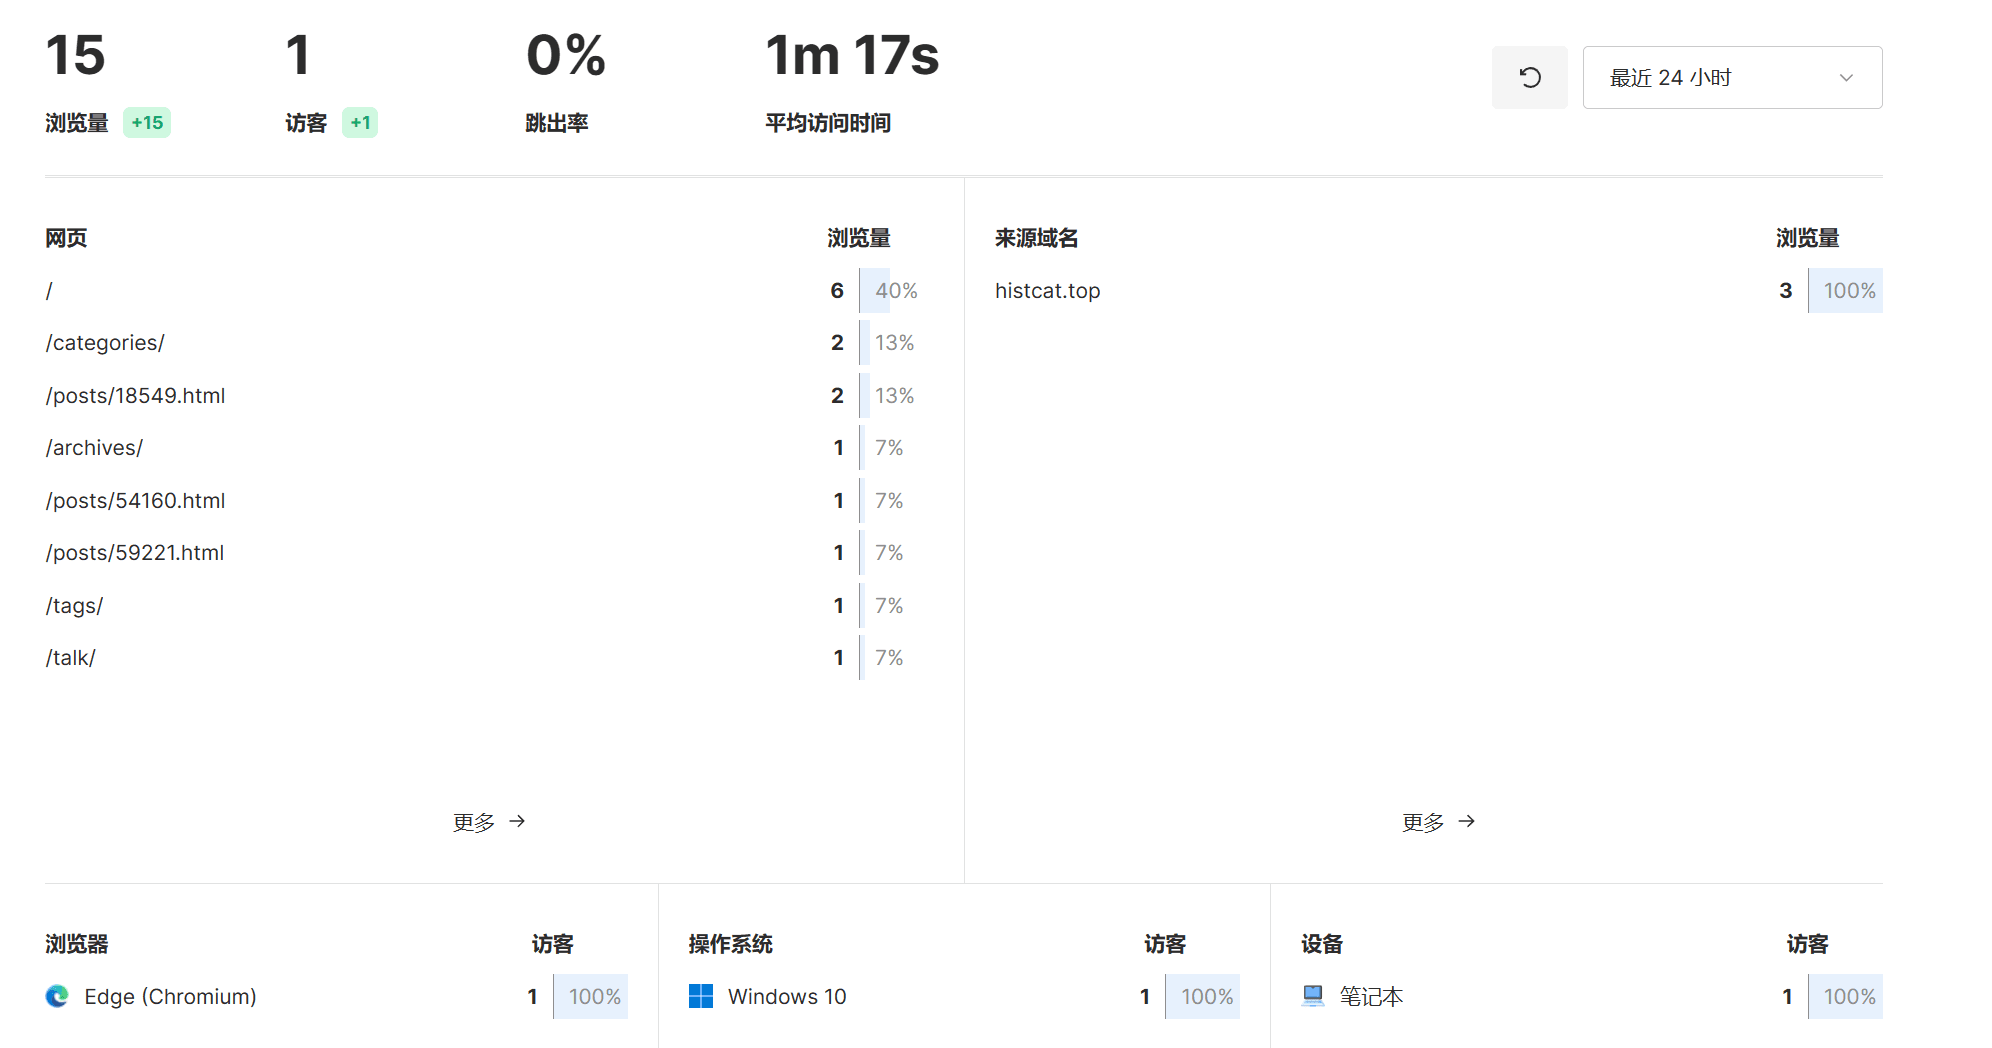
Task: Click the dropdown chevron beside 最近 24 小时
Action: [x=1846, y=78]
